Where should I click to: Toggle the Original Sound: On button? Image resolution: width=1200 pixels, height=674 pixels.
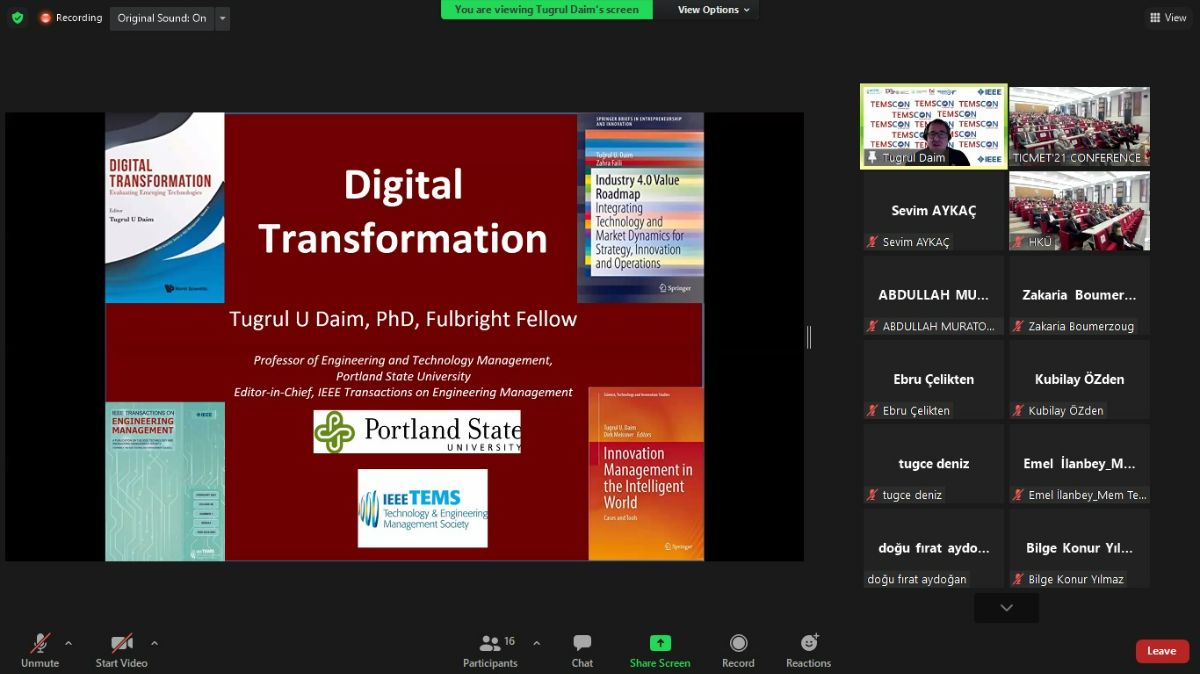coord(162,18)
